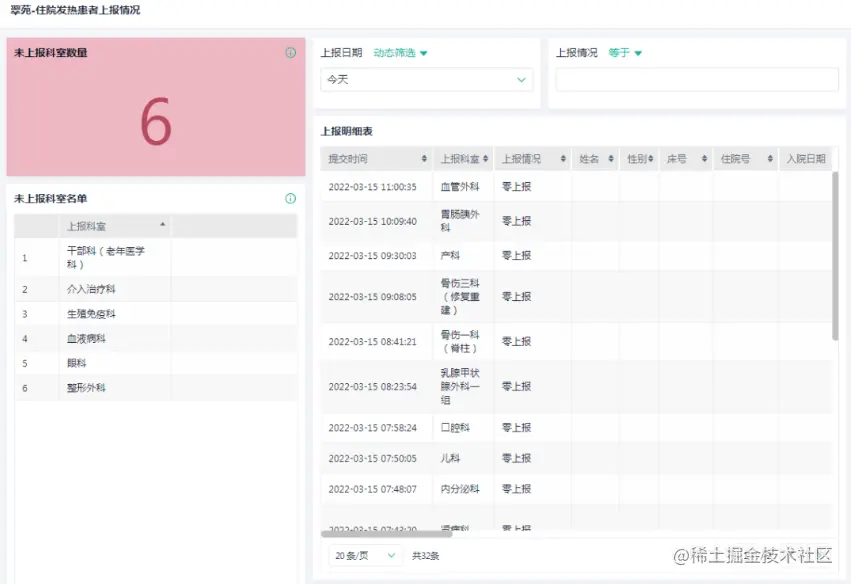The height and width of the screenshot is (584, 851).
Task: Click the info icon beside 未上报科室名单
Action: [x=289, y=199]
